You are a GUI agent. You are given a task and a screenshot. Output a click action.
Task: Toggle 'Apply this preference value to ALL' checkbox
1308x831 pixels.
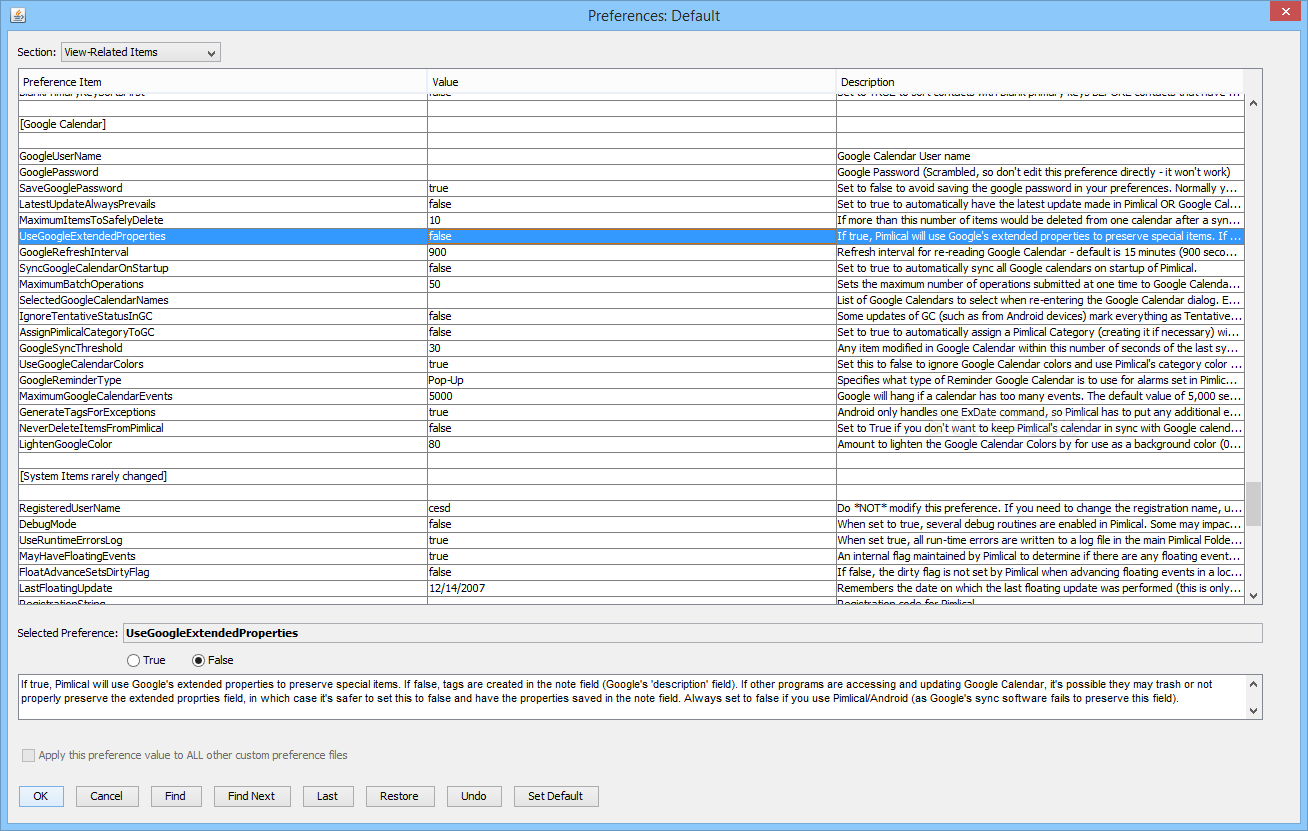[28, 755]
